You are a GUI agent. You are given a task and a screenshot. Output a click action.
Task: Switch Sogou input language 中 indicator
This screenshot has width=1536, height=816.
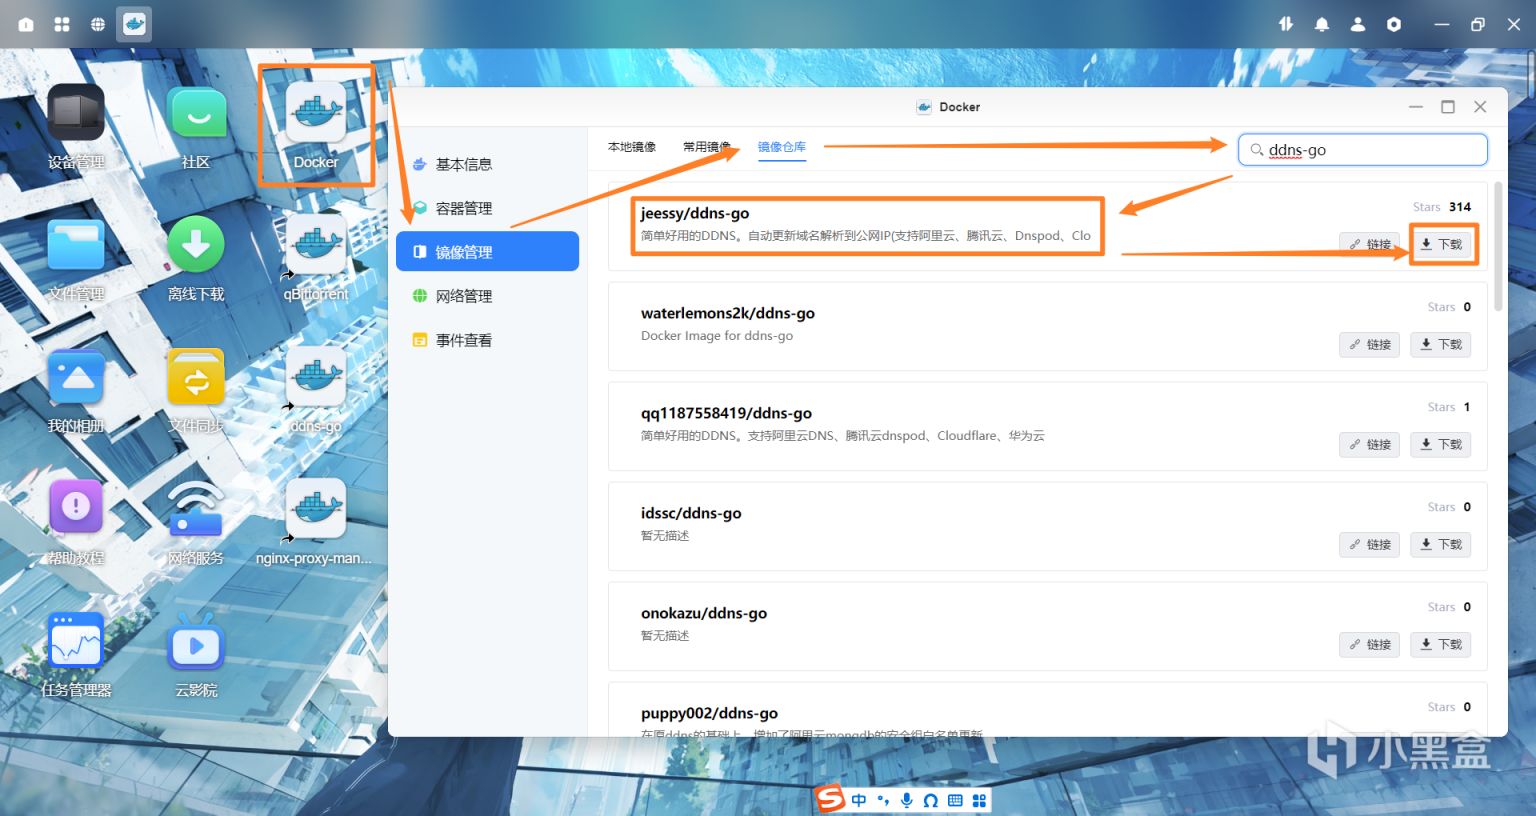[859, 800]
